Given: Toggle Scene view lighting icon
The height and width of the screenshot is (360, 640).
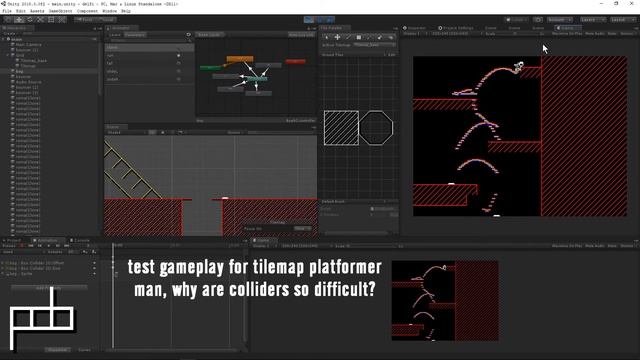Looking at the screenshot, I should (x=163, y=132).
